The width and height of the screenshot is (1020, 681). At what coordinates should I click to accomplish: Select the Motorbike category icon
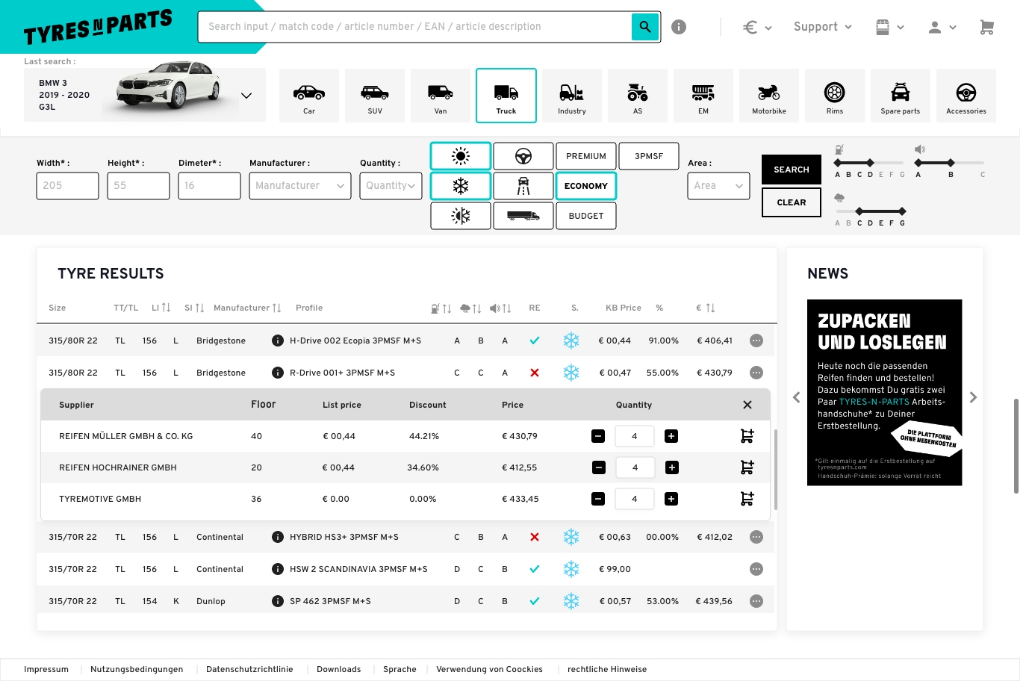[x=769, y=96]
